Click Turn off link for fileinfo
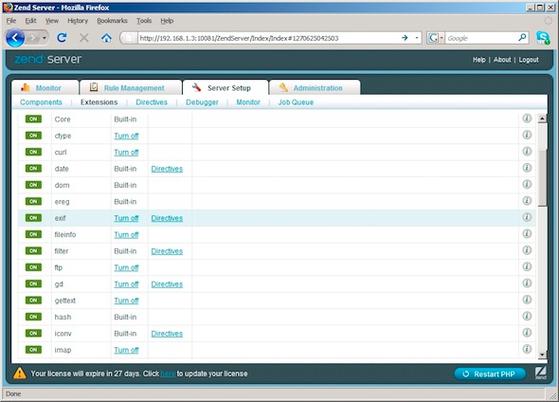 [x=126, y=234]
